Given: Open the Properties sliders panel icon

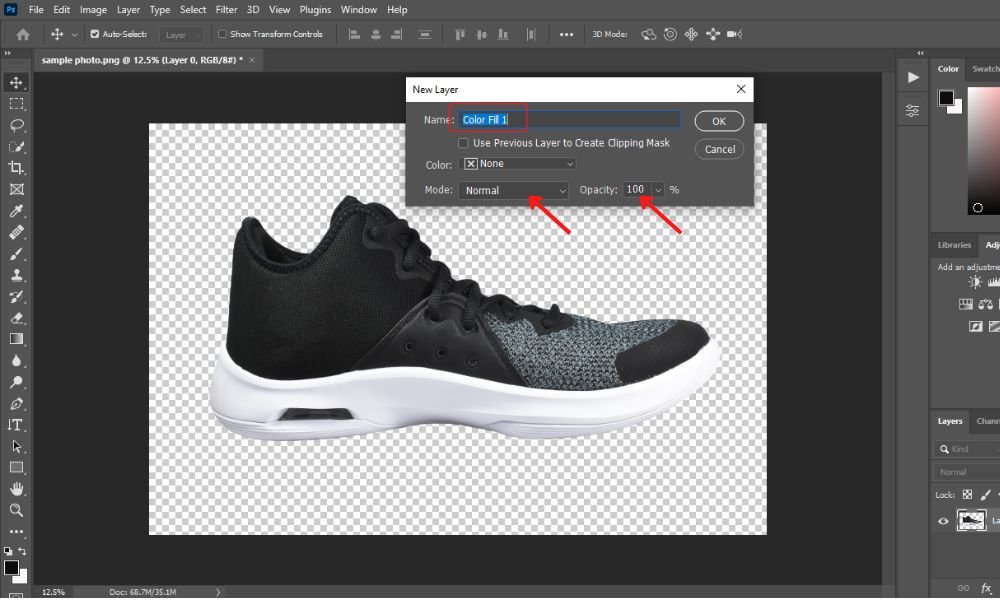Looking at the screenshot, I should coord(913,111).
